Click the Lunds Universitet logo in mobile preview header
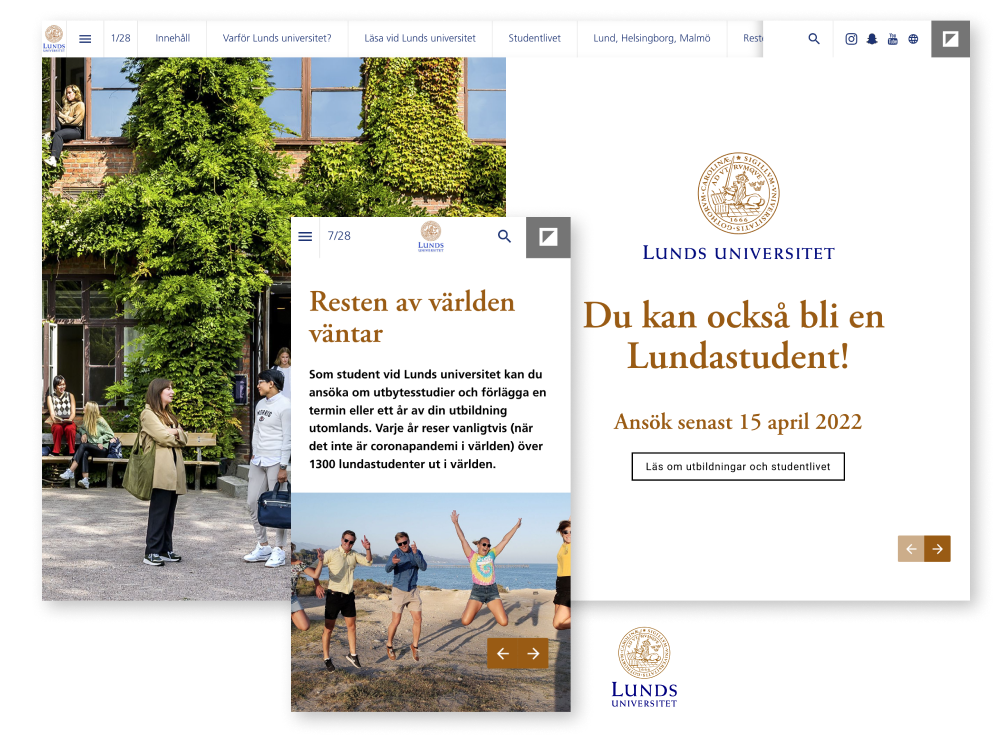Viewport: 995px width, 737px height. pos(430,238)
